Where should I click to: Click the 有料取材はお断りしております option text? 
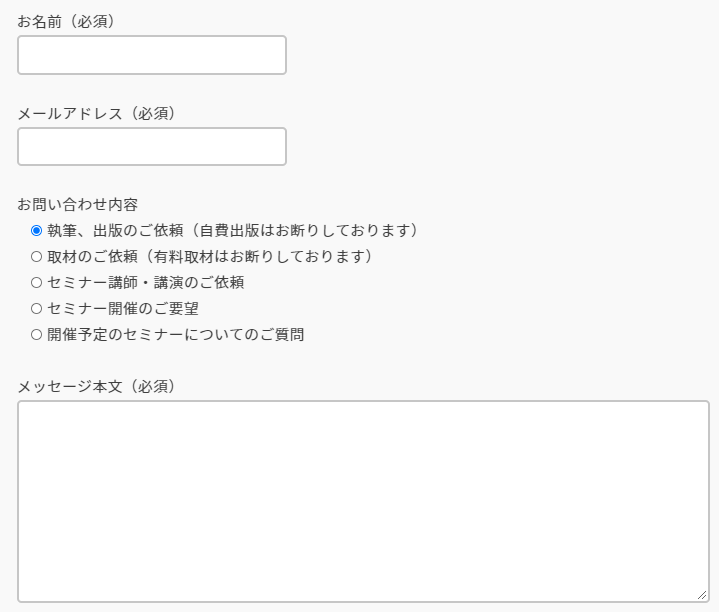260,256
